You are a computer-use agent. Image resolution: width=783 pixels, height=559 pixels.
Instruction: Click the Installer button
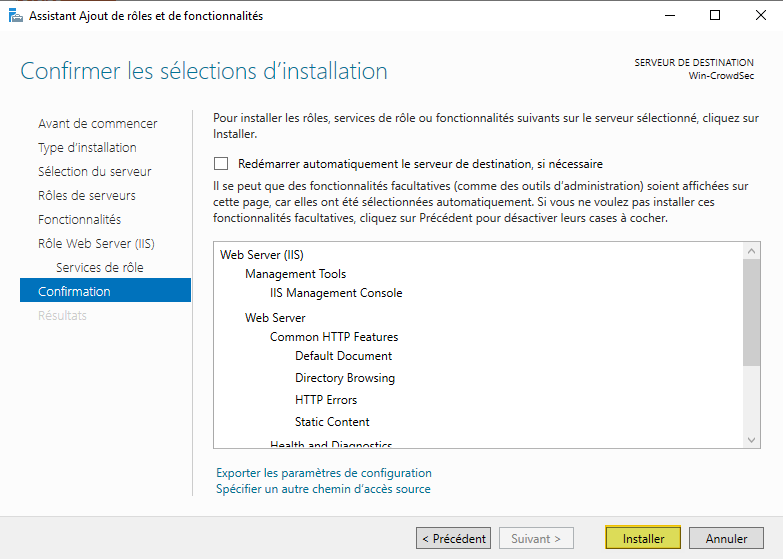point(643,538)
